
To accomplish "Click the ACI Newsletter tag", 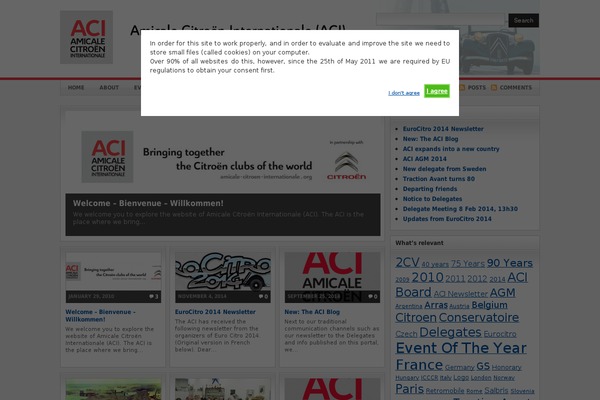I will pyautogui.click(x=460, y=294).
